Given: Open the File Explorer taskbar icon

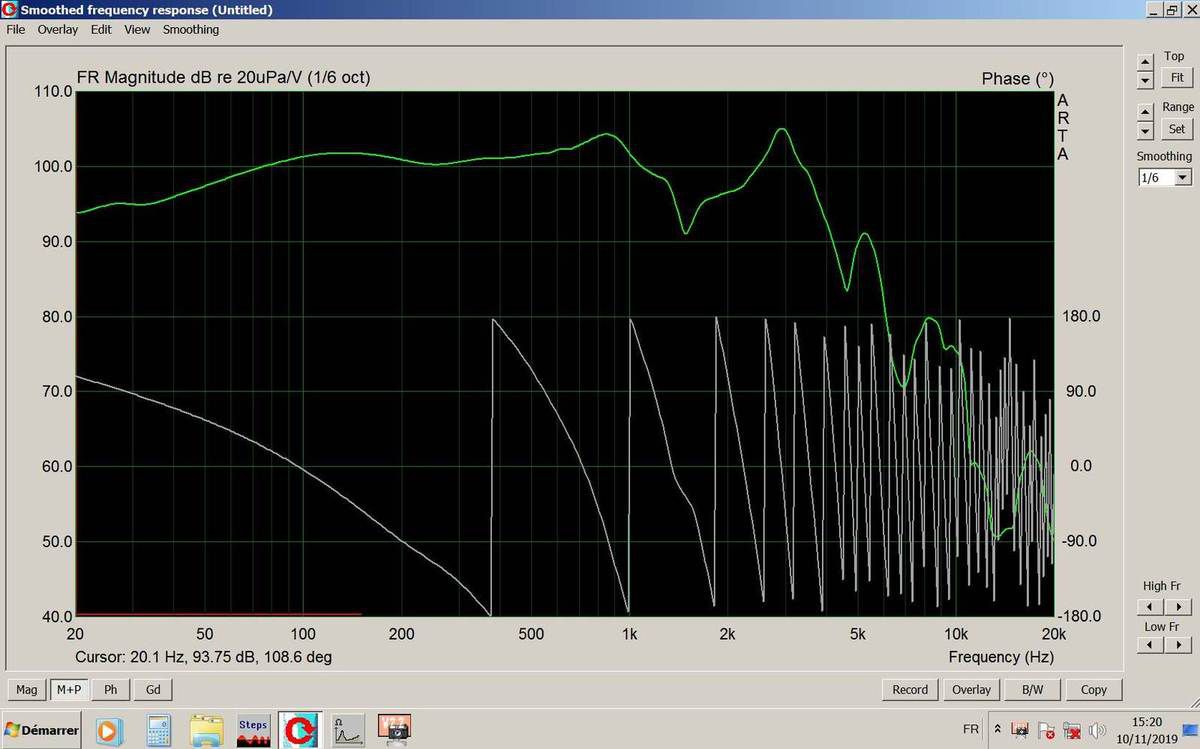Looking at the screenshot, I should tap(206, 730).
